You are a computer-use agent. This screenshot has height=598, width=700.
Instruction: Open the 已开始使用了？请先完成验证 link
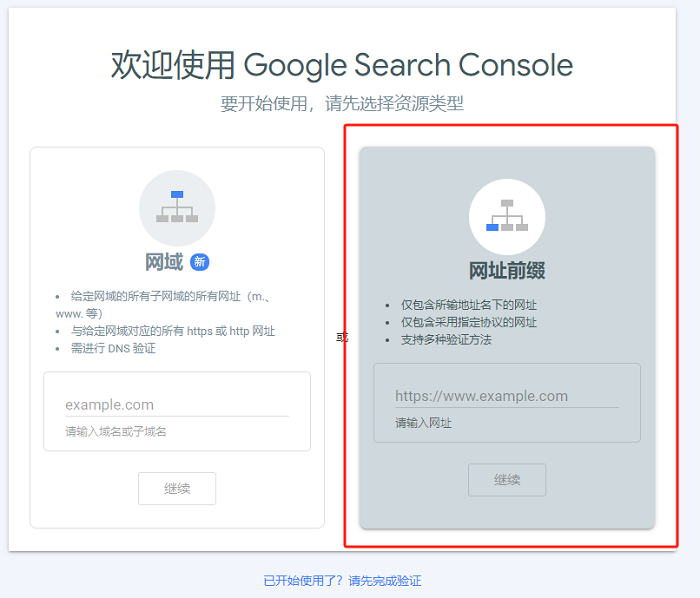[x=342, y=581]
